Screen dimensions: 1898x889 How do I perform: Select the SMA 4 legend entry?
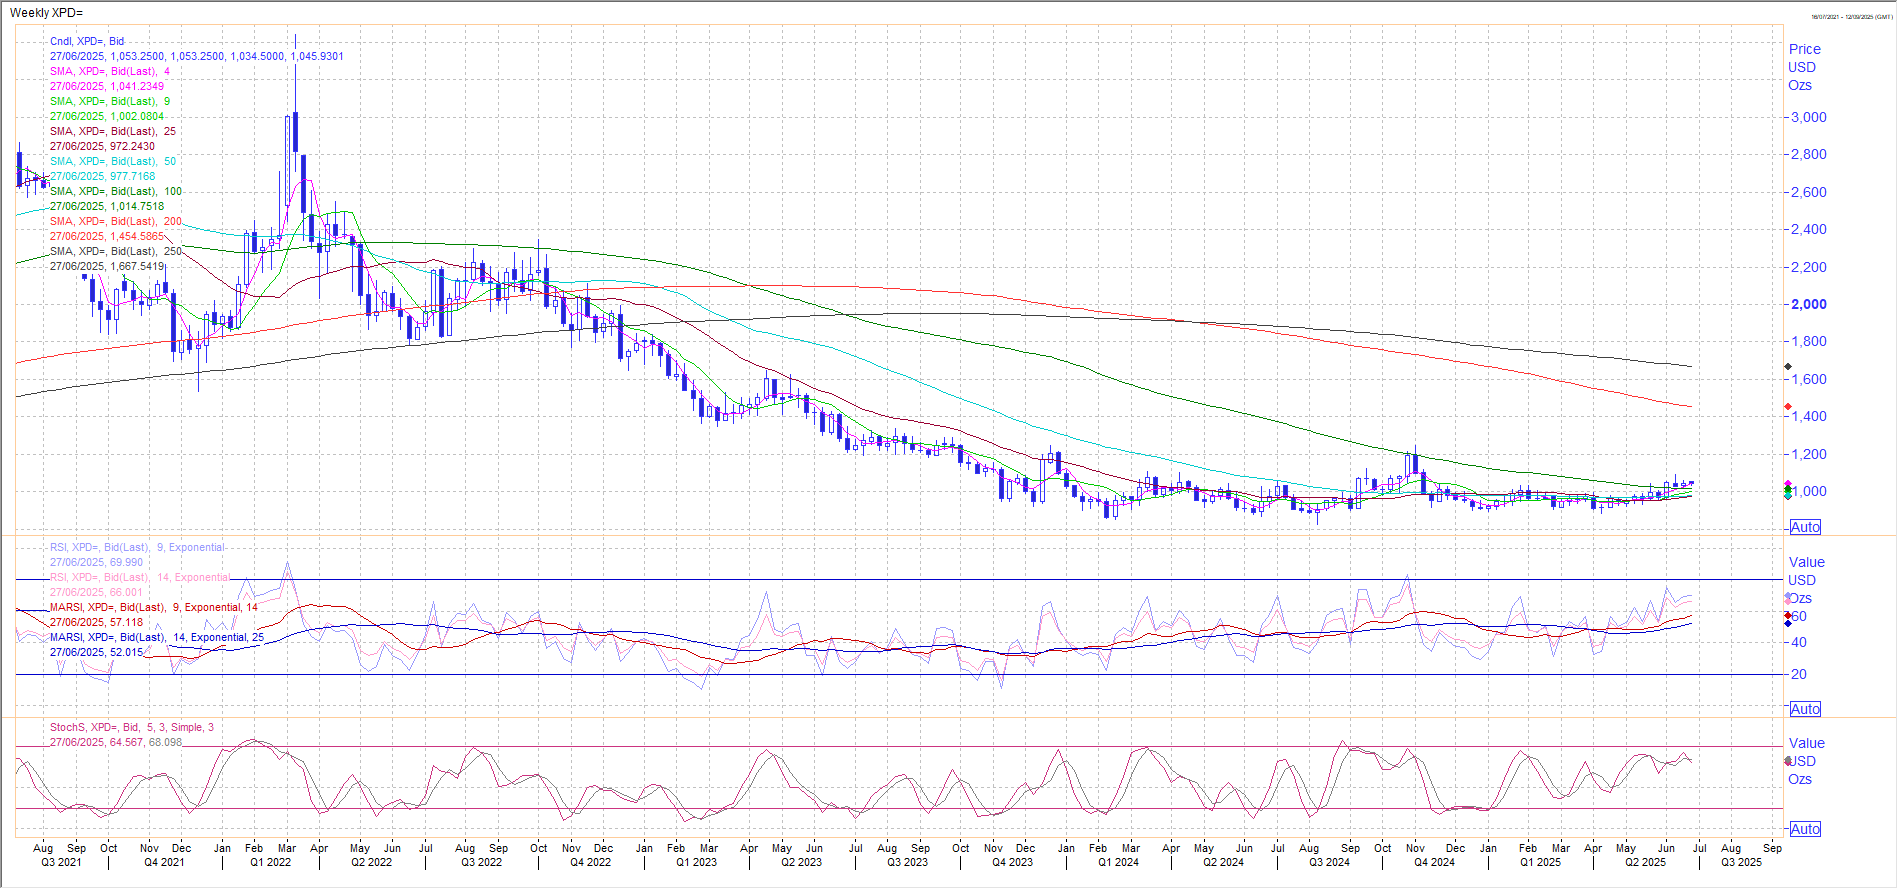tap(110, 71)
